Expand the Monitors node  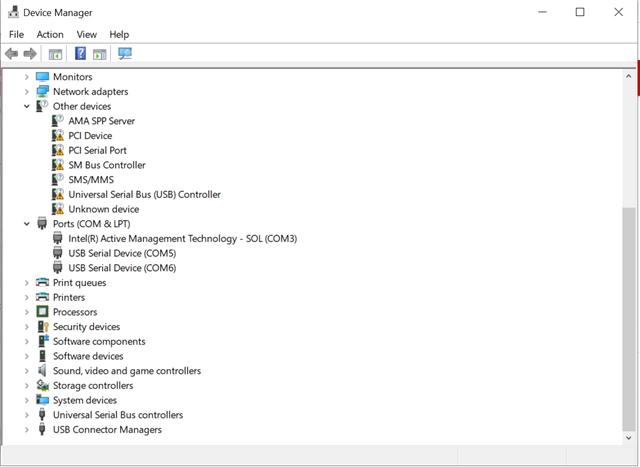(27, 77)
